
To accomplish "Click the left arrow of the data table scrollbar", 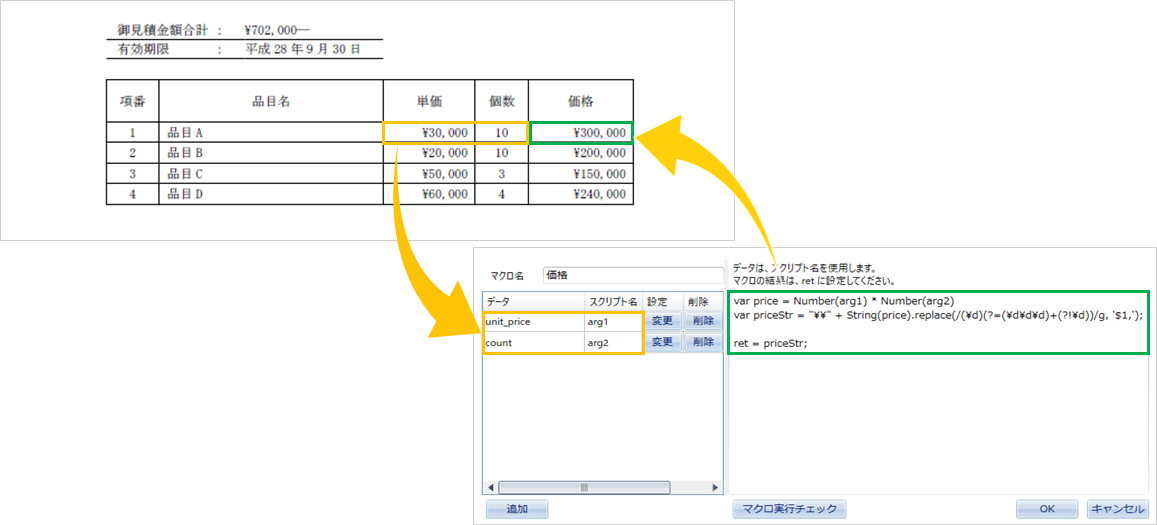I will point(490,488).
